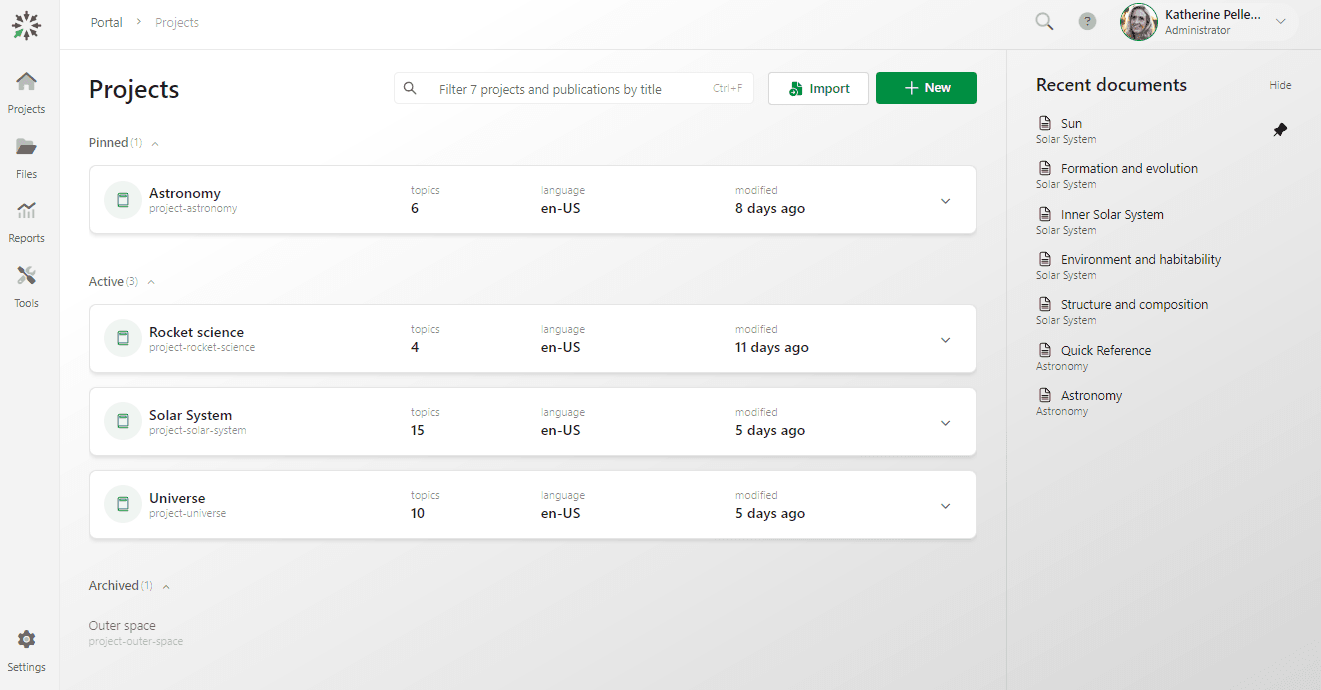Click the Astronomy project icon
Image resolution: width=1321 pixels, height=690 pixels.
pyautogui.click(x=123, y=200)
